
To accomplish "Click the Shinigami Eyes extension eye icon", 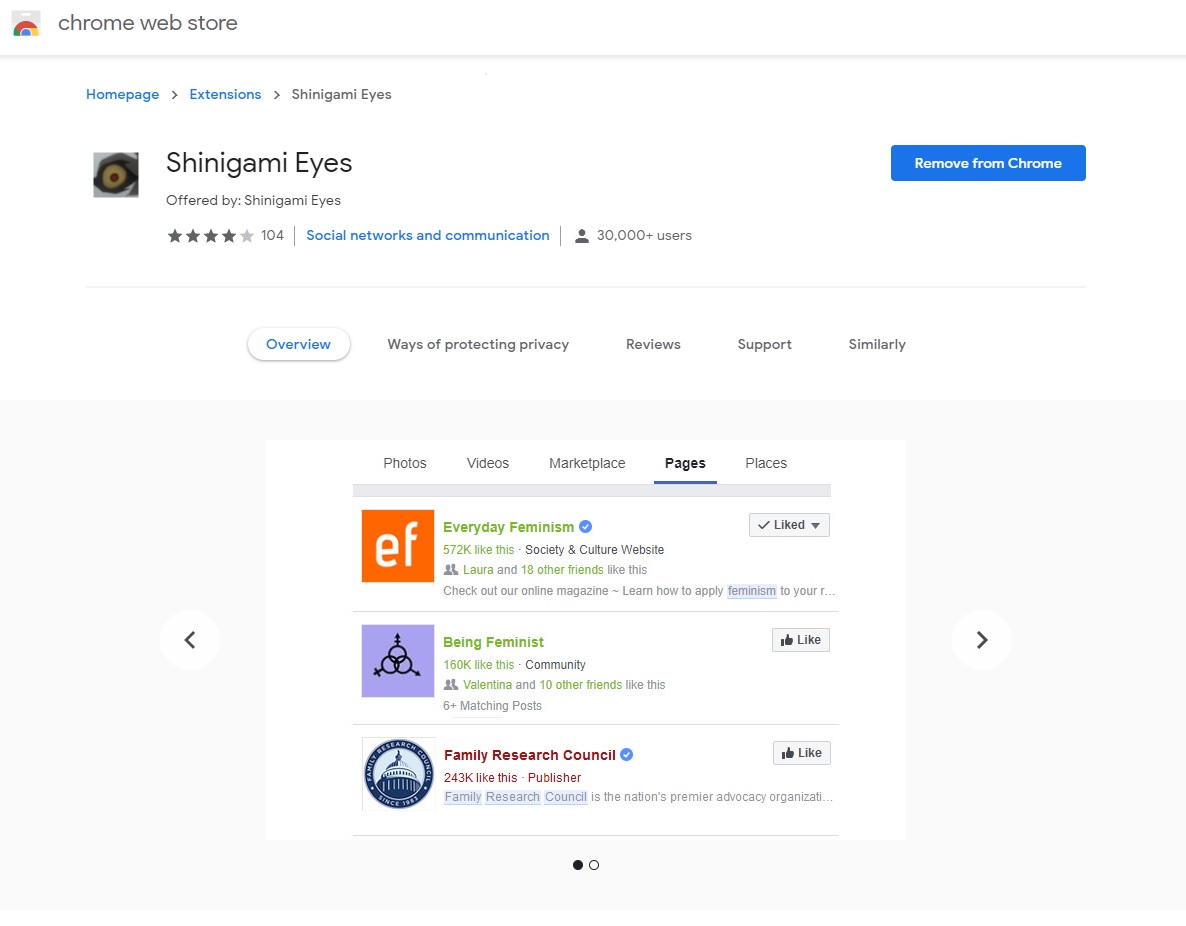I will (116, 175).
